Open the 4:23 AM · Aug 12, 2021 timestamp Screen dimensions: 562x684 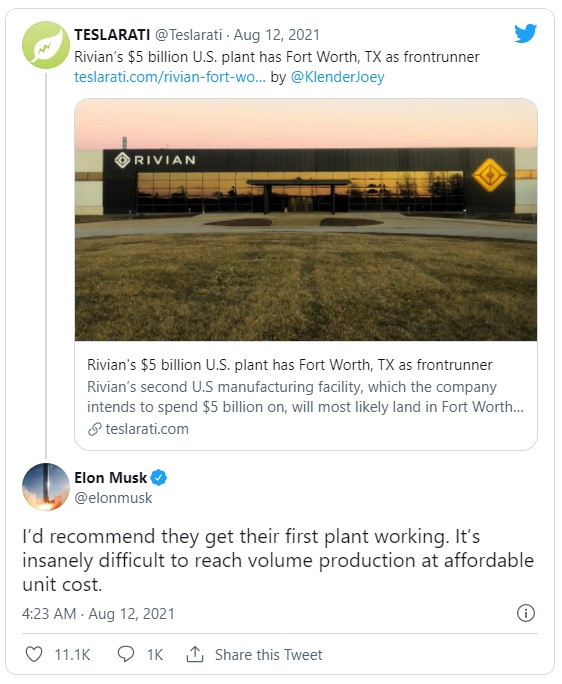pos(98,614)
